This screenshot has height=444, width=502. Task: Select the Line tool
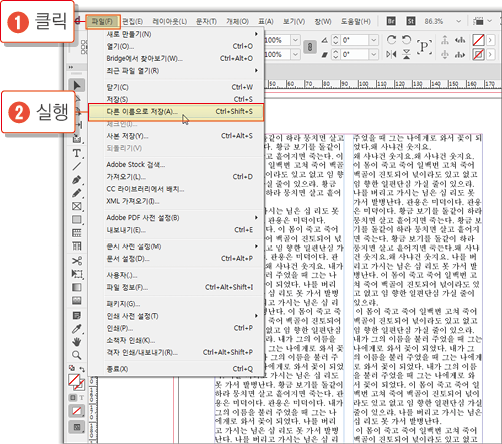[x=77, y=166]
